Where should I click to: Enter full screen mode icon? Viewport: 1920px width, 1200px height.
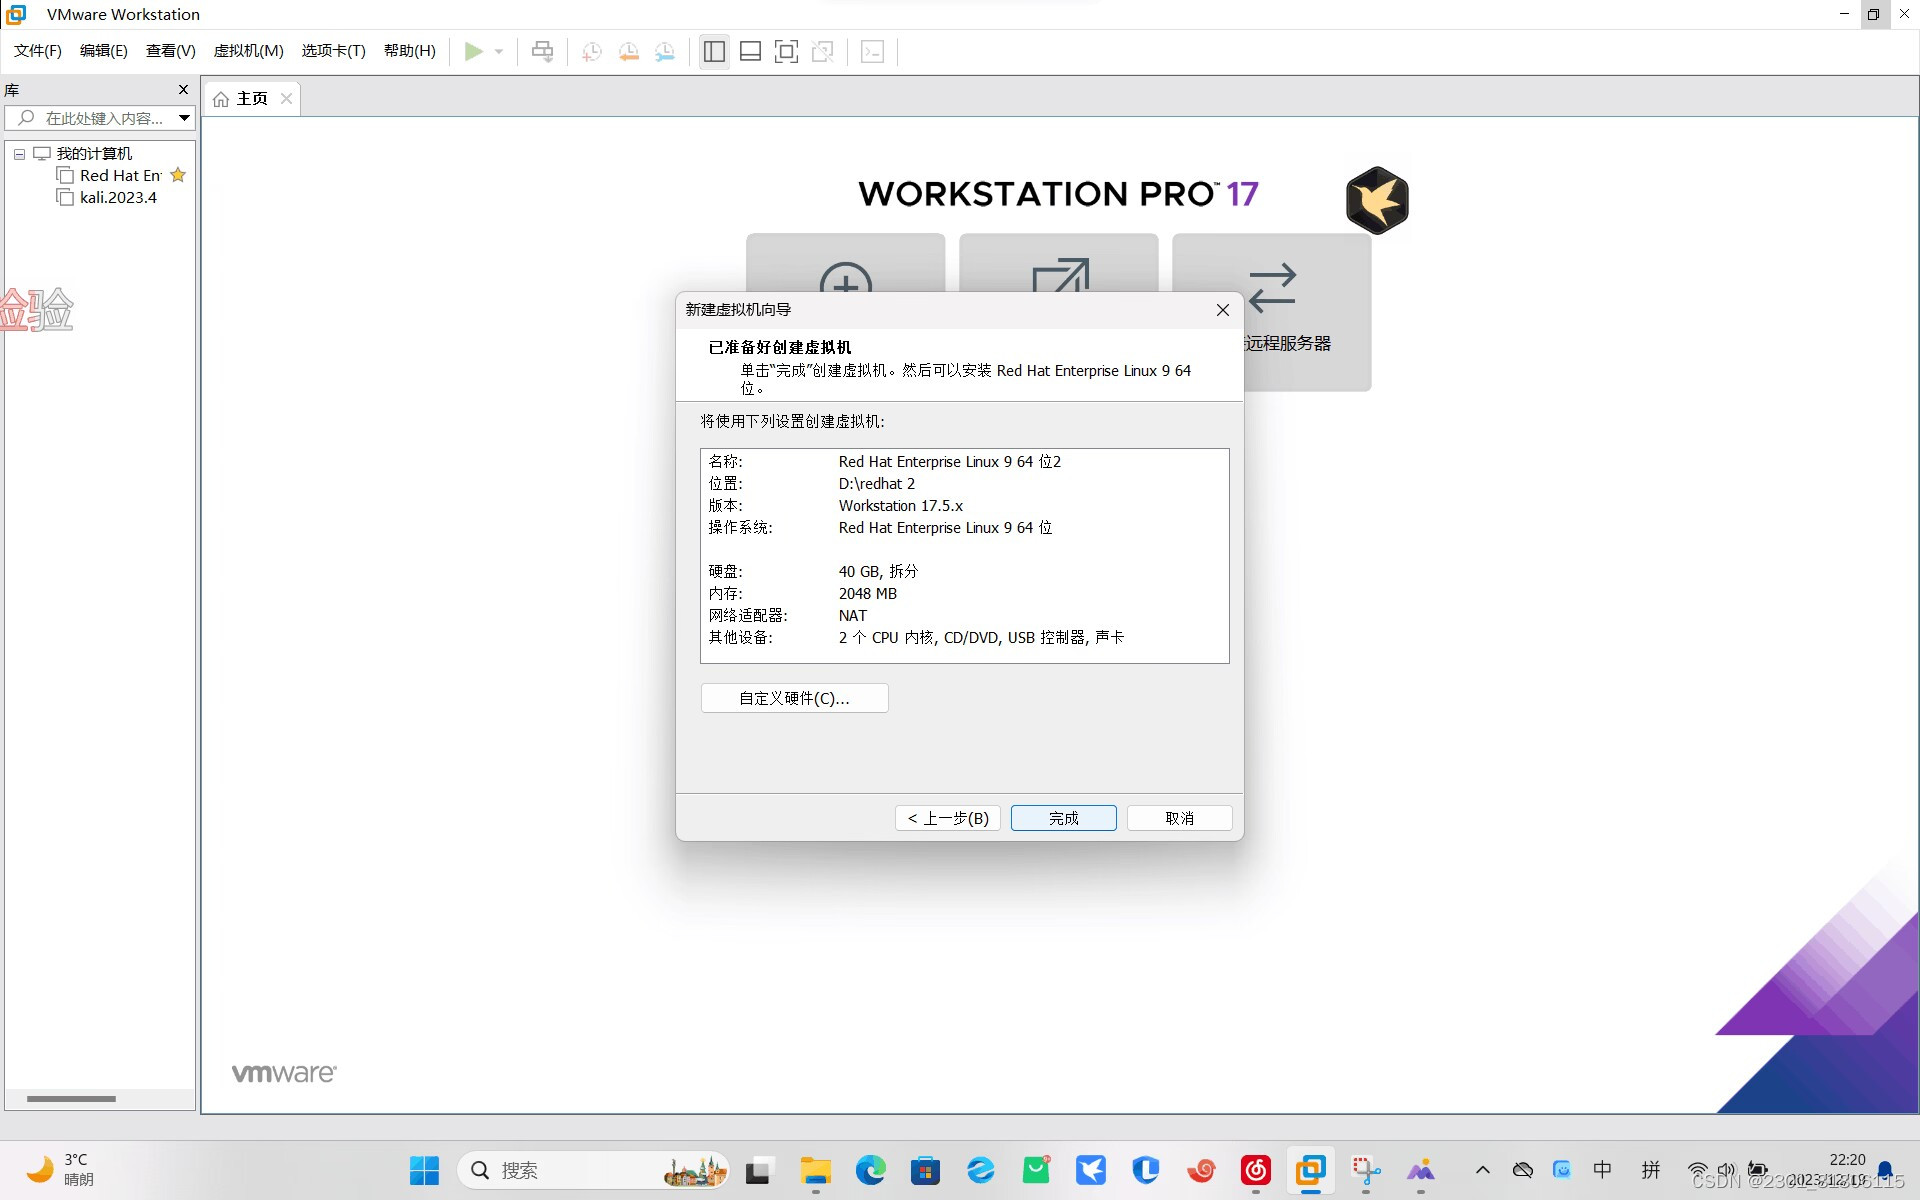pyautogui.click(x=786, y=51)
